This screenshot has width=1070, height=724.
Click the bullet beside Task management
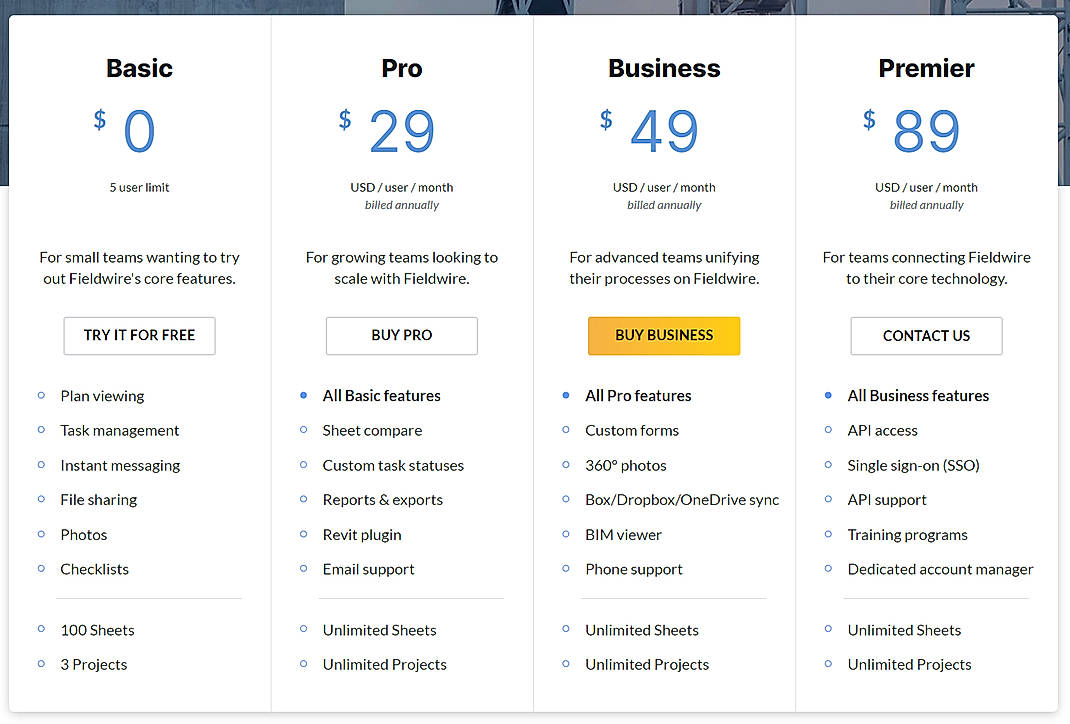click(x=41, y=431)
